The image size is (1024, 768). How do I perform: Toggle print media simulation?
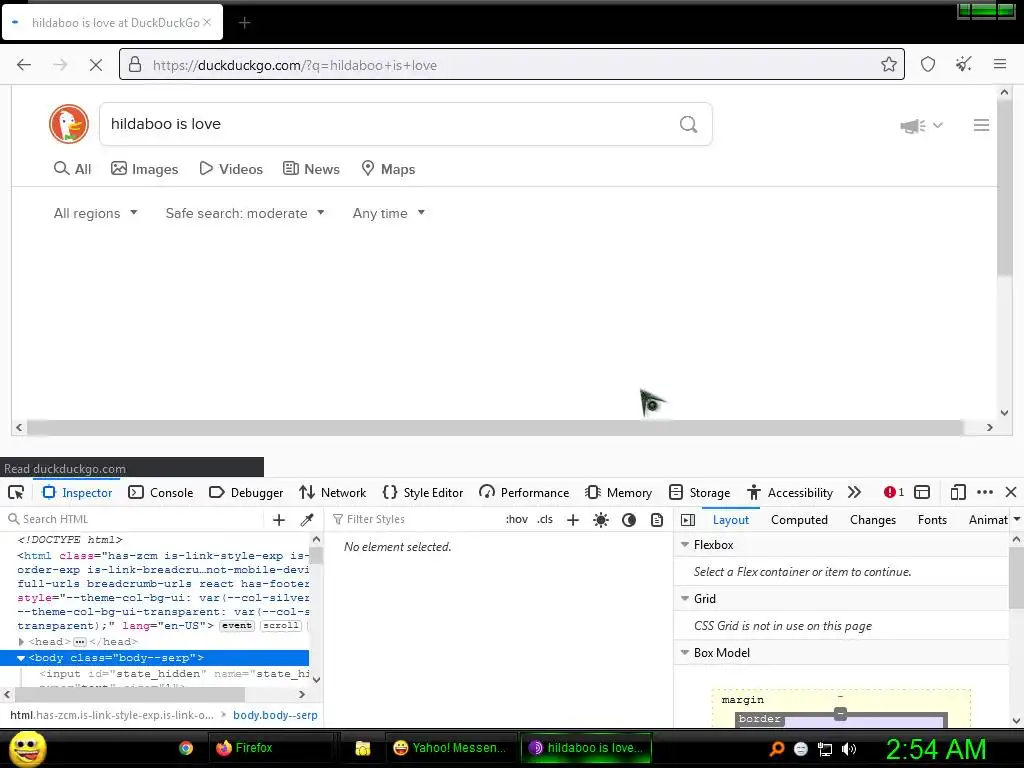click(x=657, y=520)
